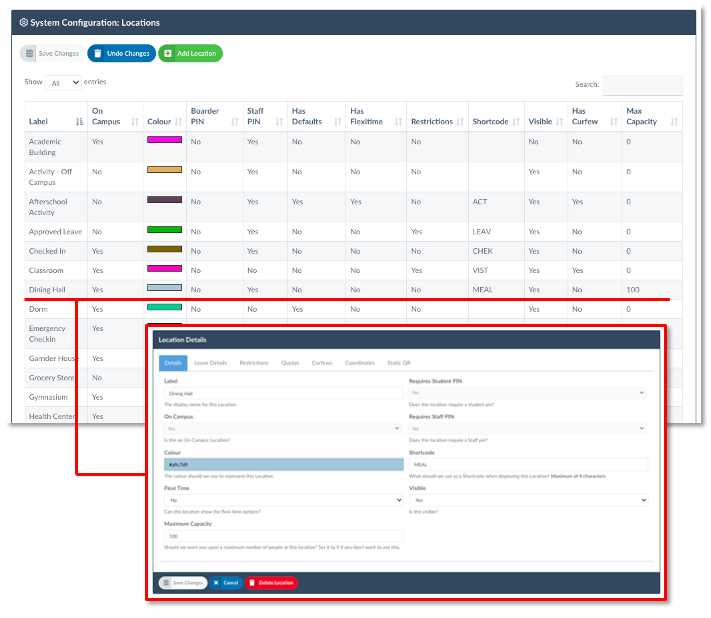Click the Gymnasium row label

click(x=48, y=397)
